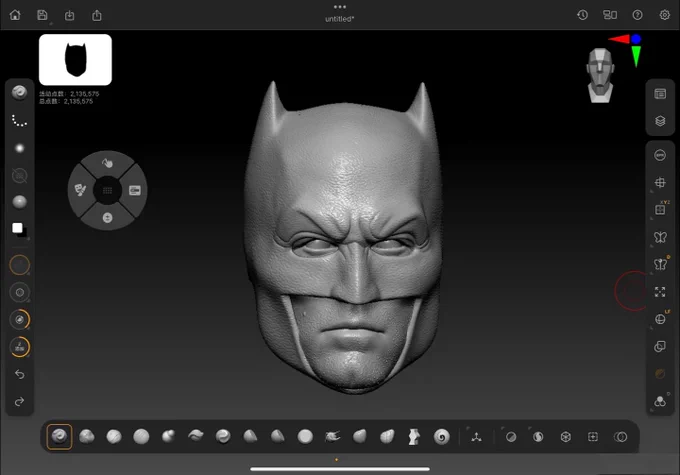Click the untitled* document title
Screen dimensions: 680x475
click(x=340, y=19)
